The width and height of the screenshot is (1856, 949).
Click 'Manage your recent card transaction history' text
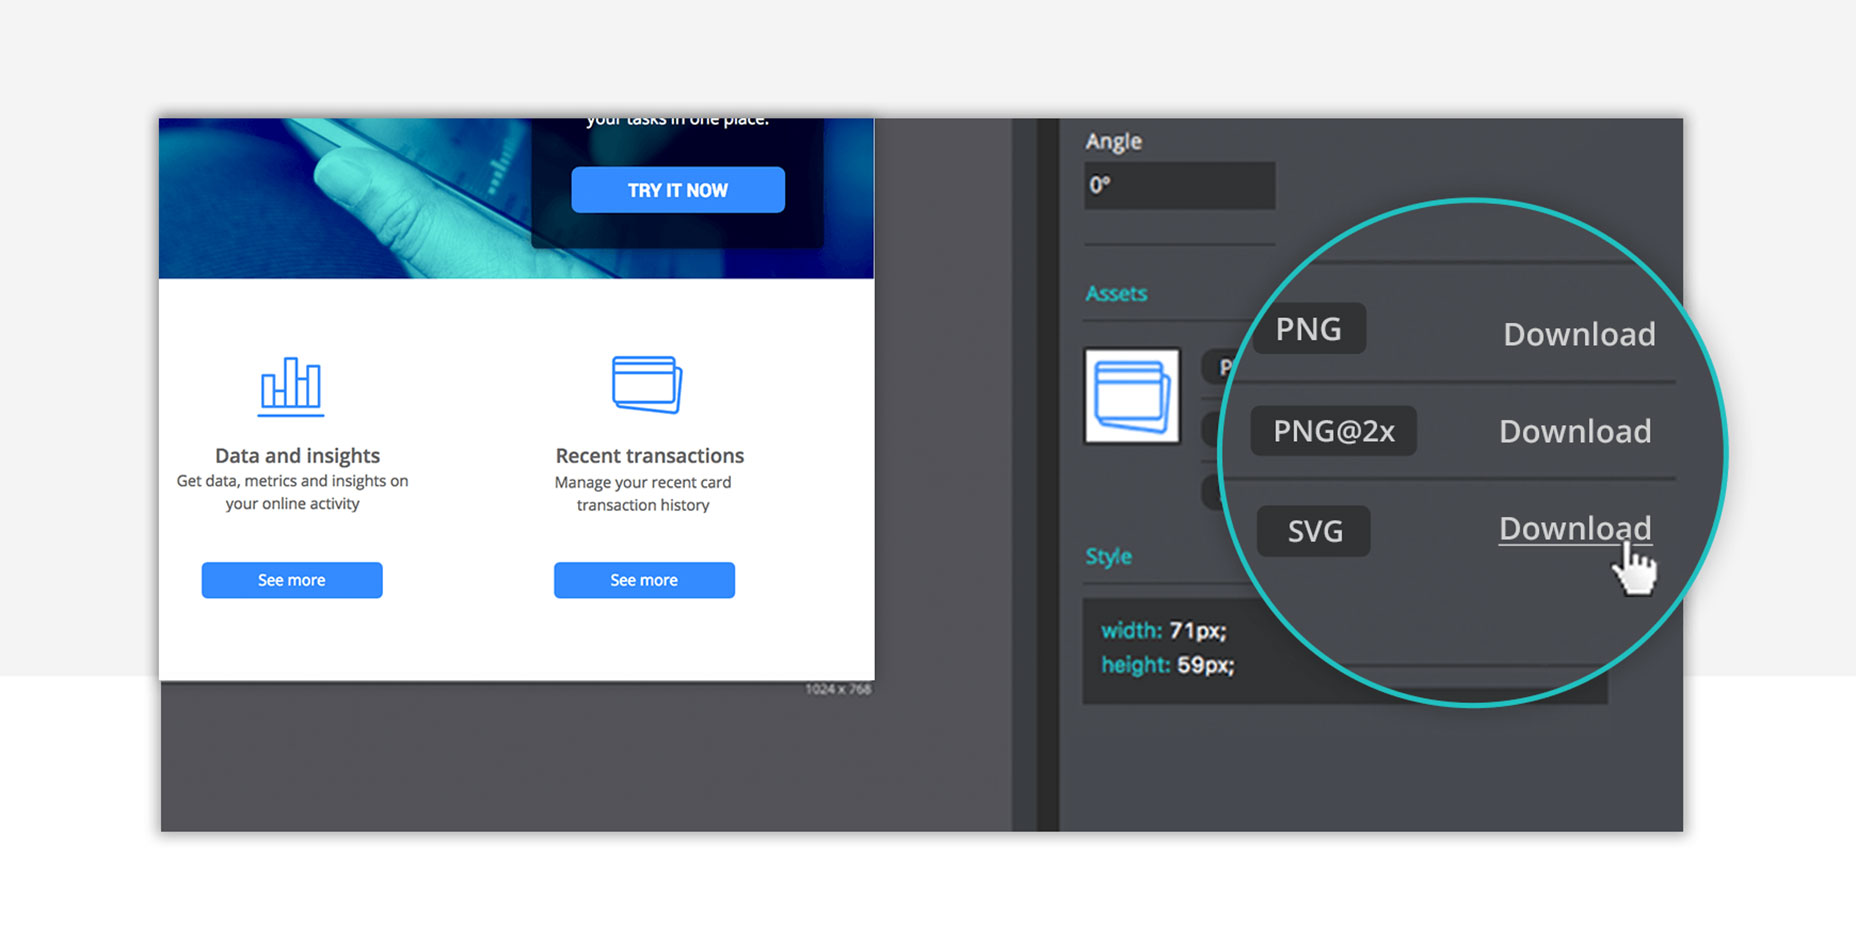click(643, 494)
